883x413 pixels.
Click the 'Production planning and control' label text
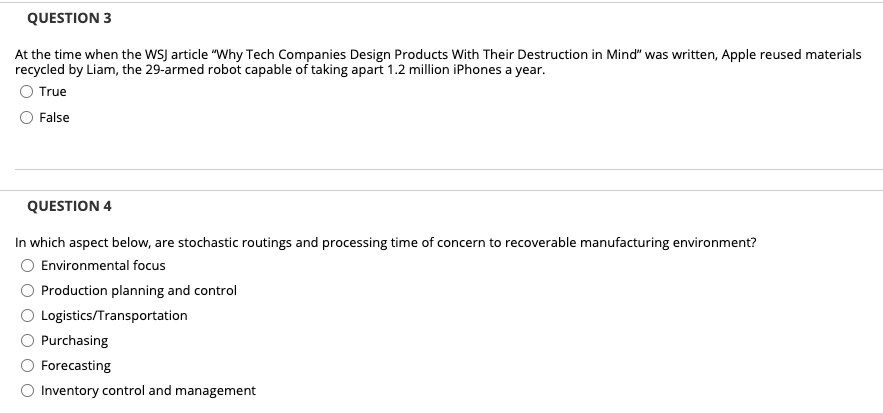pyautogui.click(x=139, y=291)
